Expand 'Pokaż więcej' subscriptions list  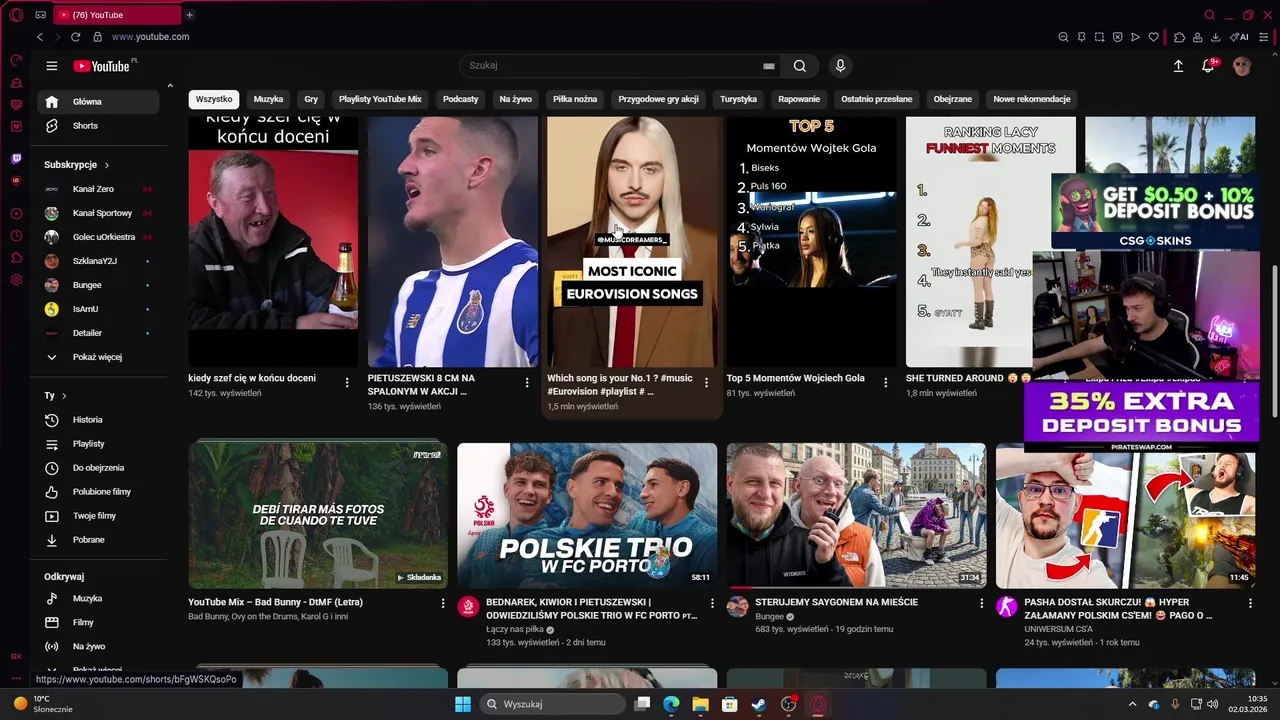click(x=97, y=357)
